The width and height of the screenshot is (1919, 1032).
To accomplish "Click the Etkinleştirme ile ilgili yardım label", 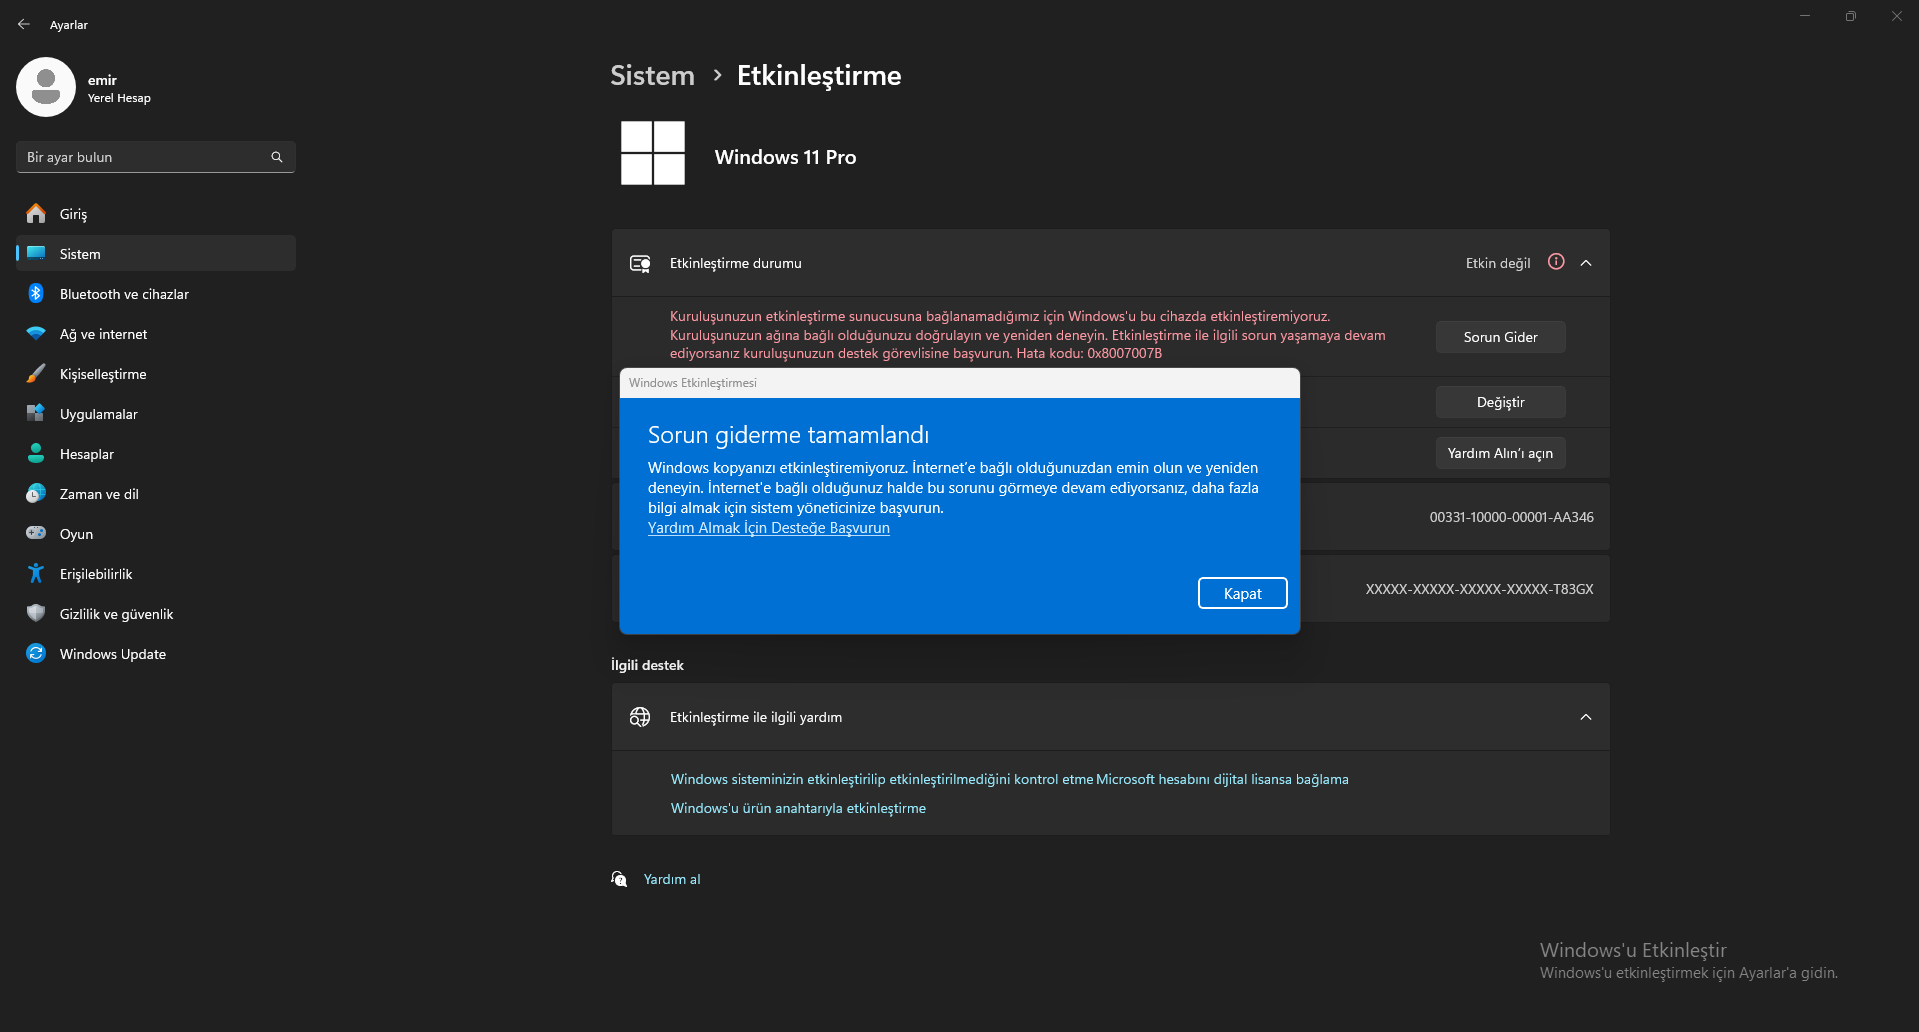I will 756,717.
